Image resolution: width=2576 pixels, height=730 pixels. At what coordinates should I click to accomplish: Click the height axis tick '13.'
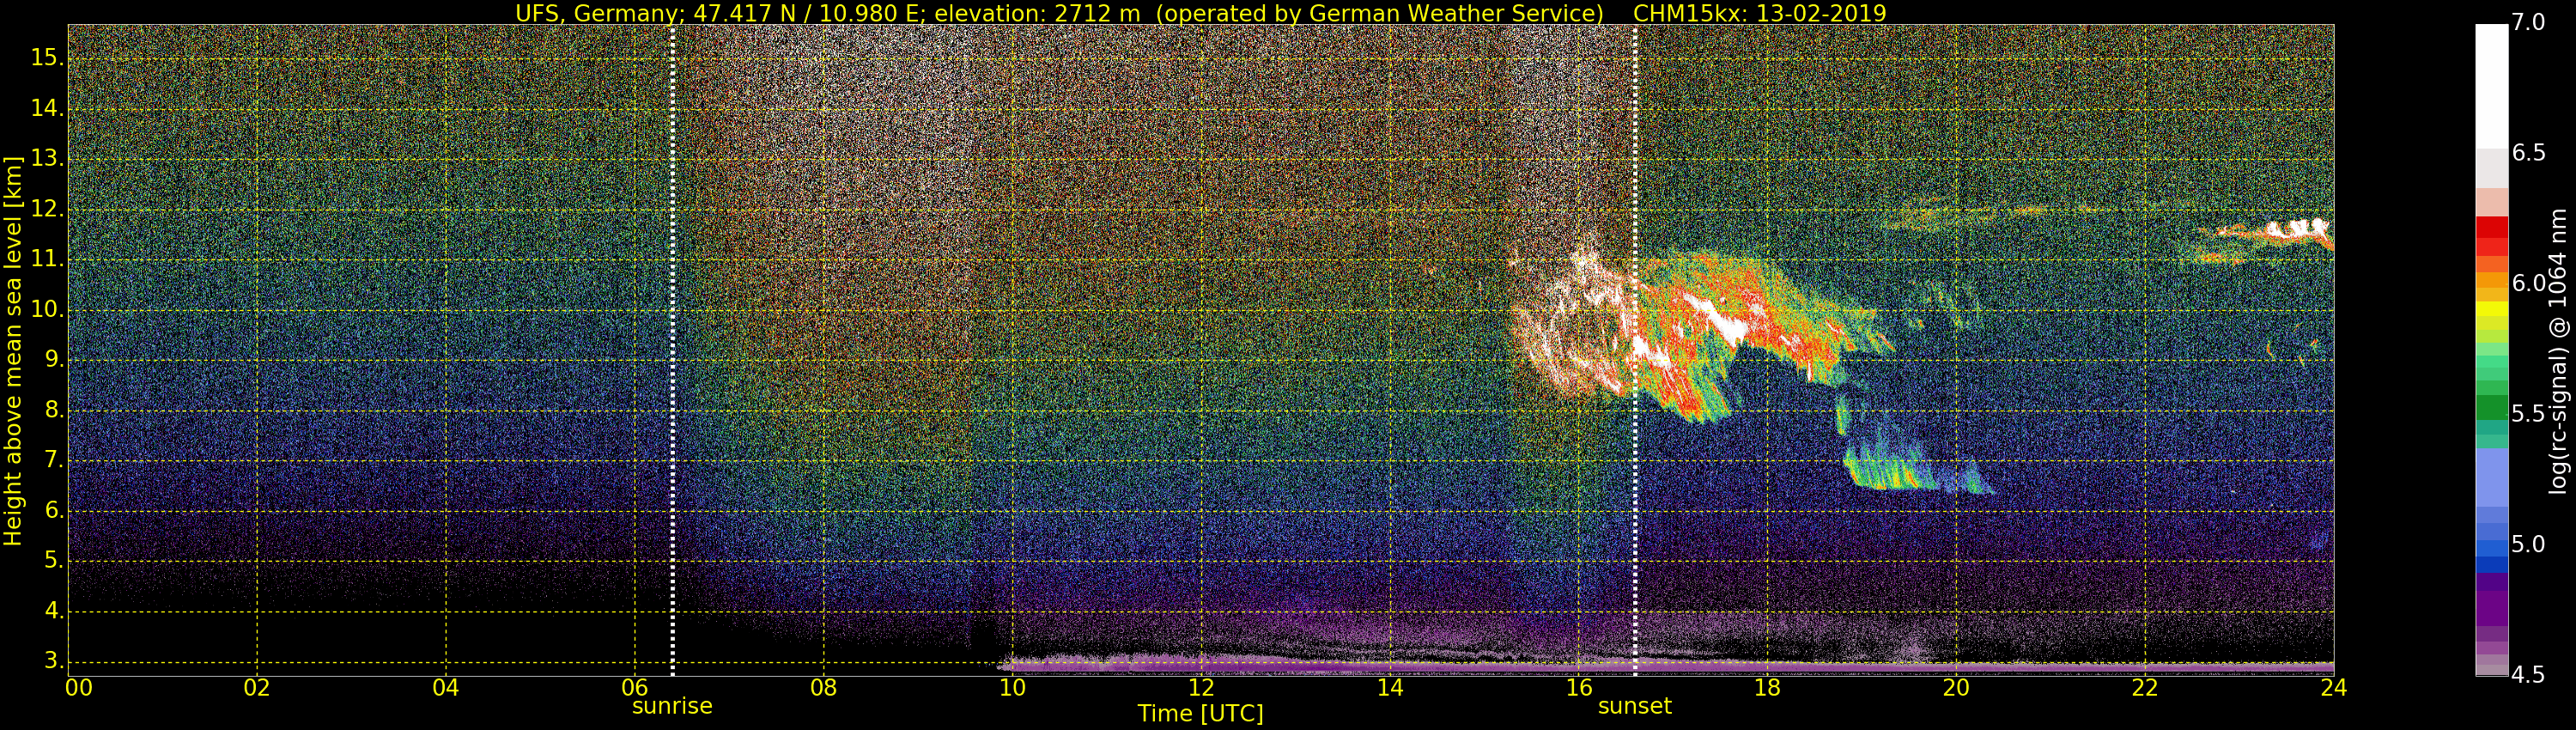coord(48,159)
